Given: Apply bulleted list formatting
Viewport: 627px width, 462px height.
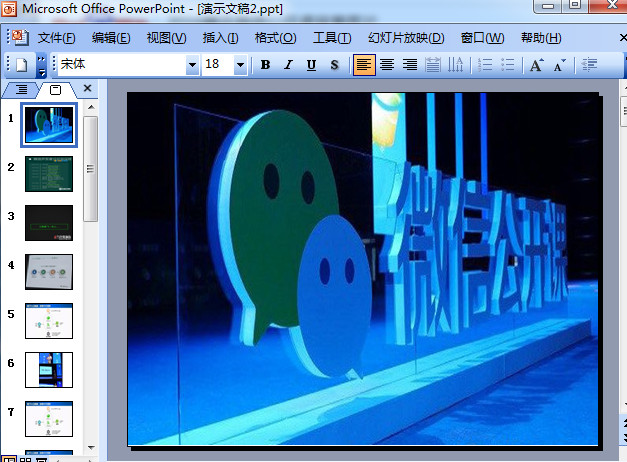Looking at the screenshot, I should pyautogui.click(x=508, y=65).
